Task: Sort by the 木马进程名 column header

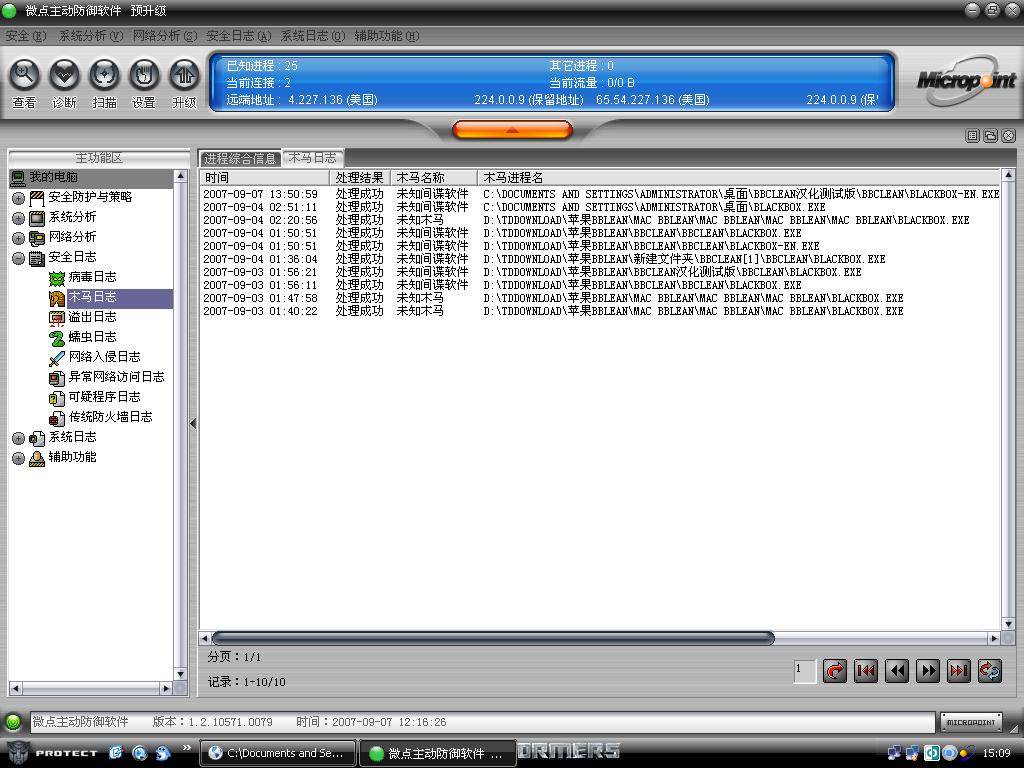Action: coord(739,178)
